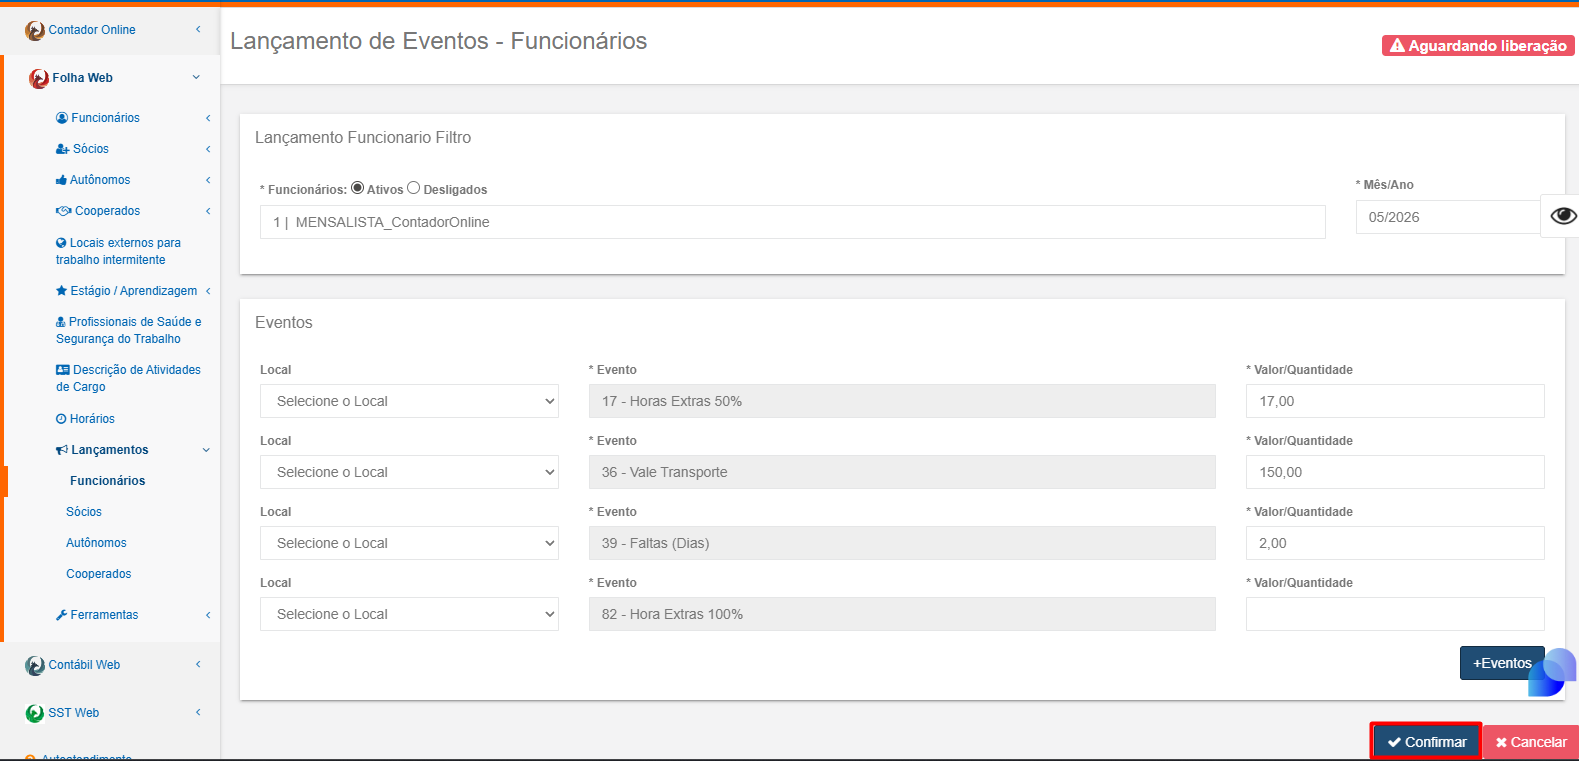Open Descrição de Atividades de Cargo

(x=128, y=378)
